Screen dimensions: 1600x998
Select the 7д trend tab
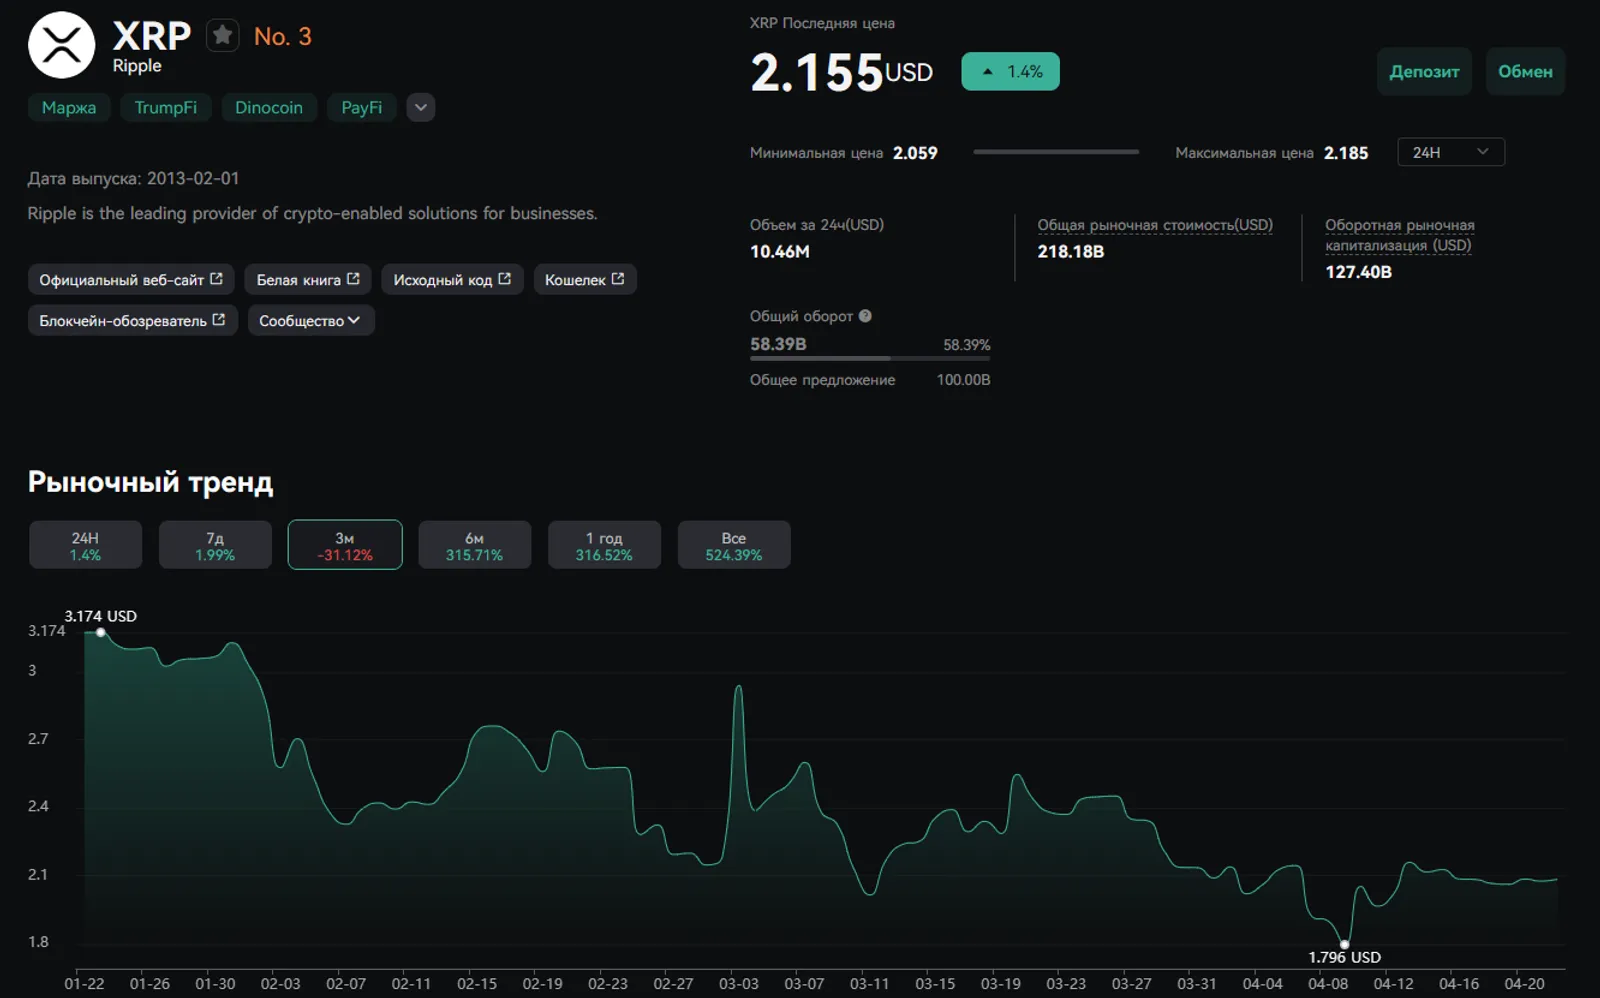[215, 545]
